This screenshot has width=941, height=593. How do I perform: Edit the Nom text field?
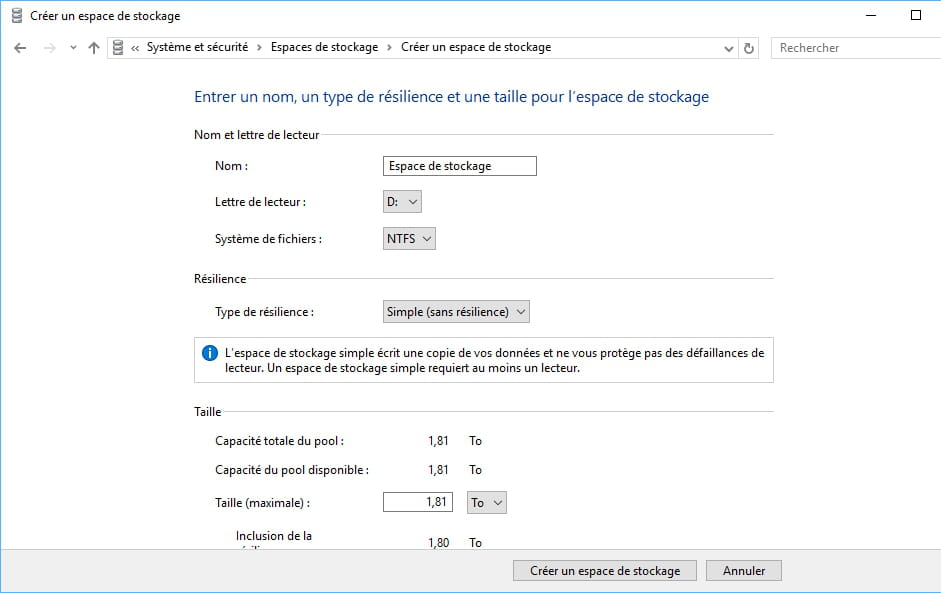point(459,166)
